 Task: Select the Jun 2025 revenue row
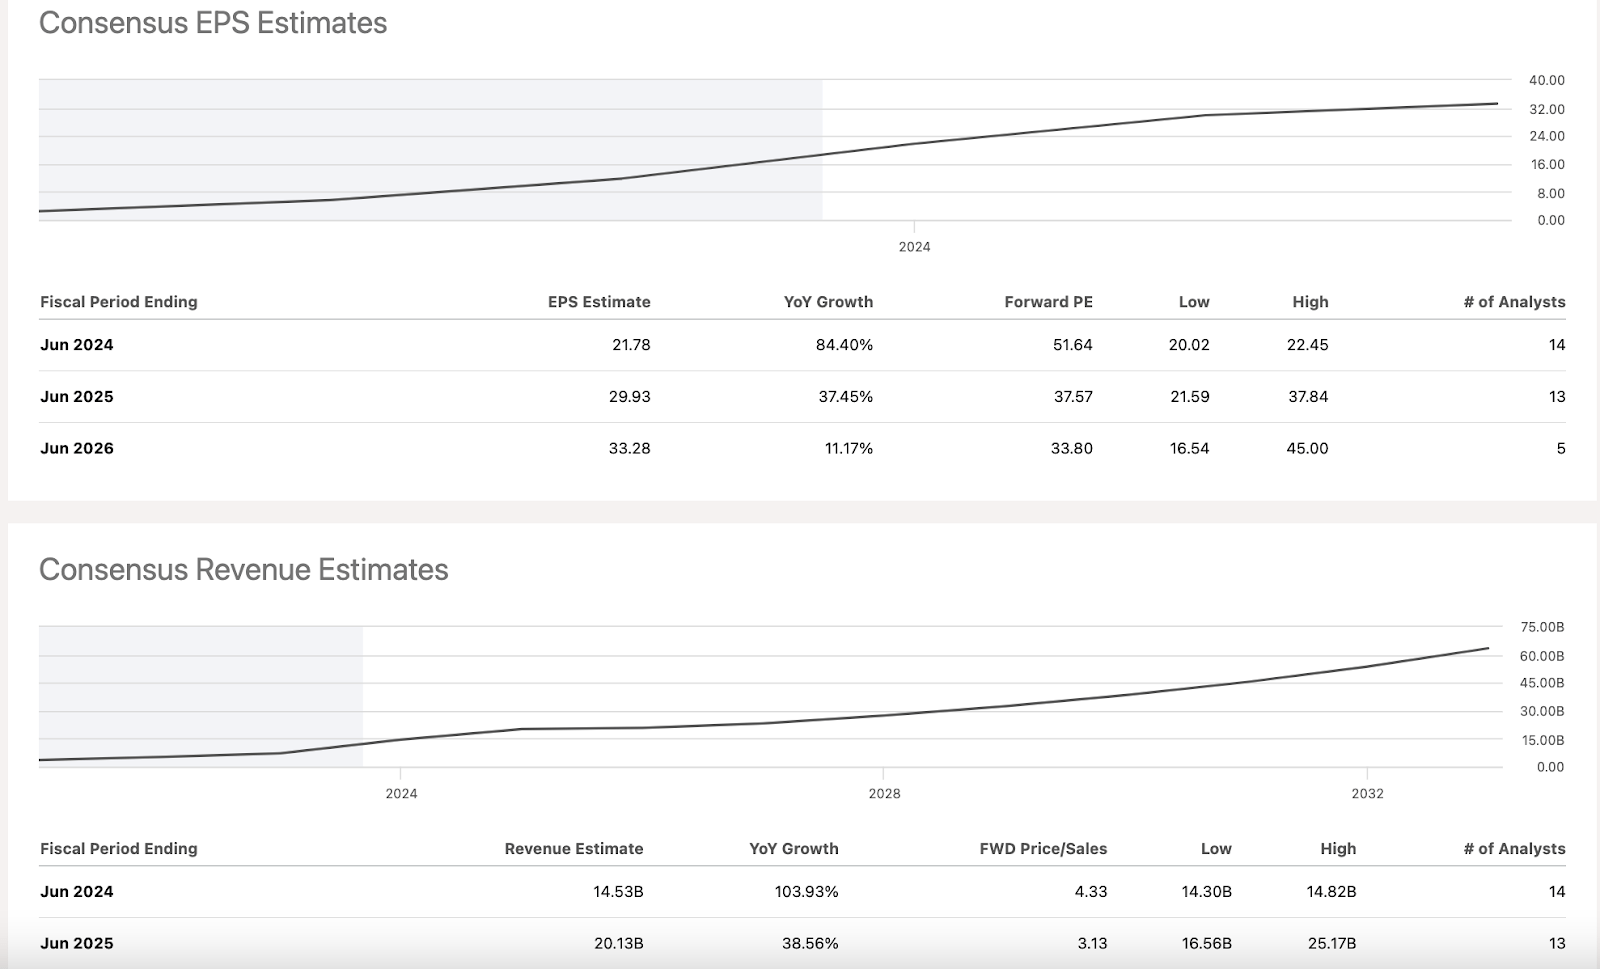point(75,943)
